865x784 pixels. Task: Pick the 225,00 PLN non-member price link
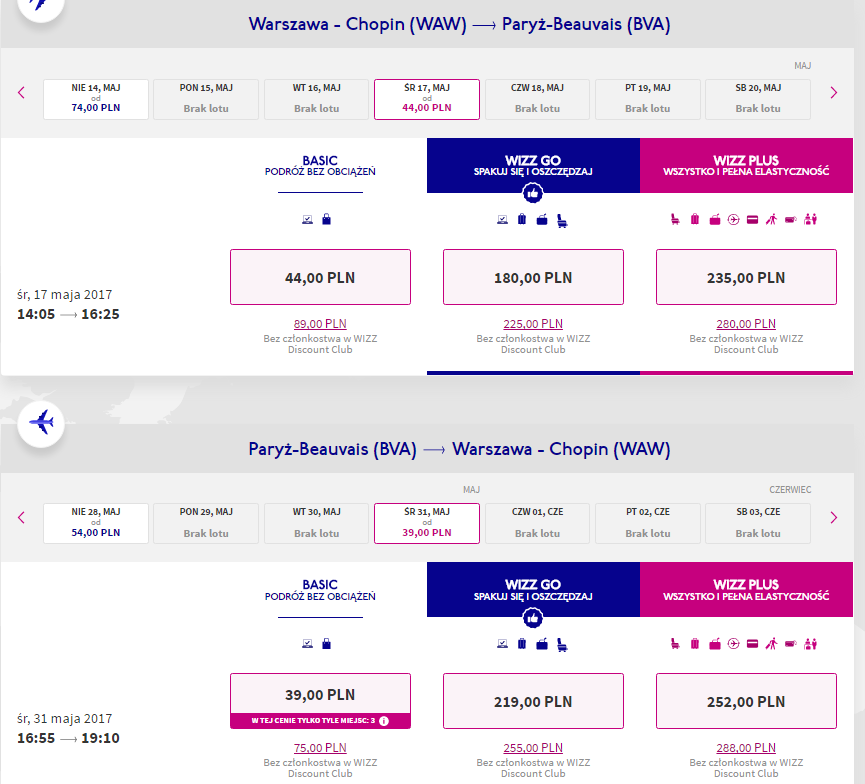point(533,324)
